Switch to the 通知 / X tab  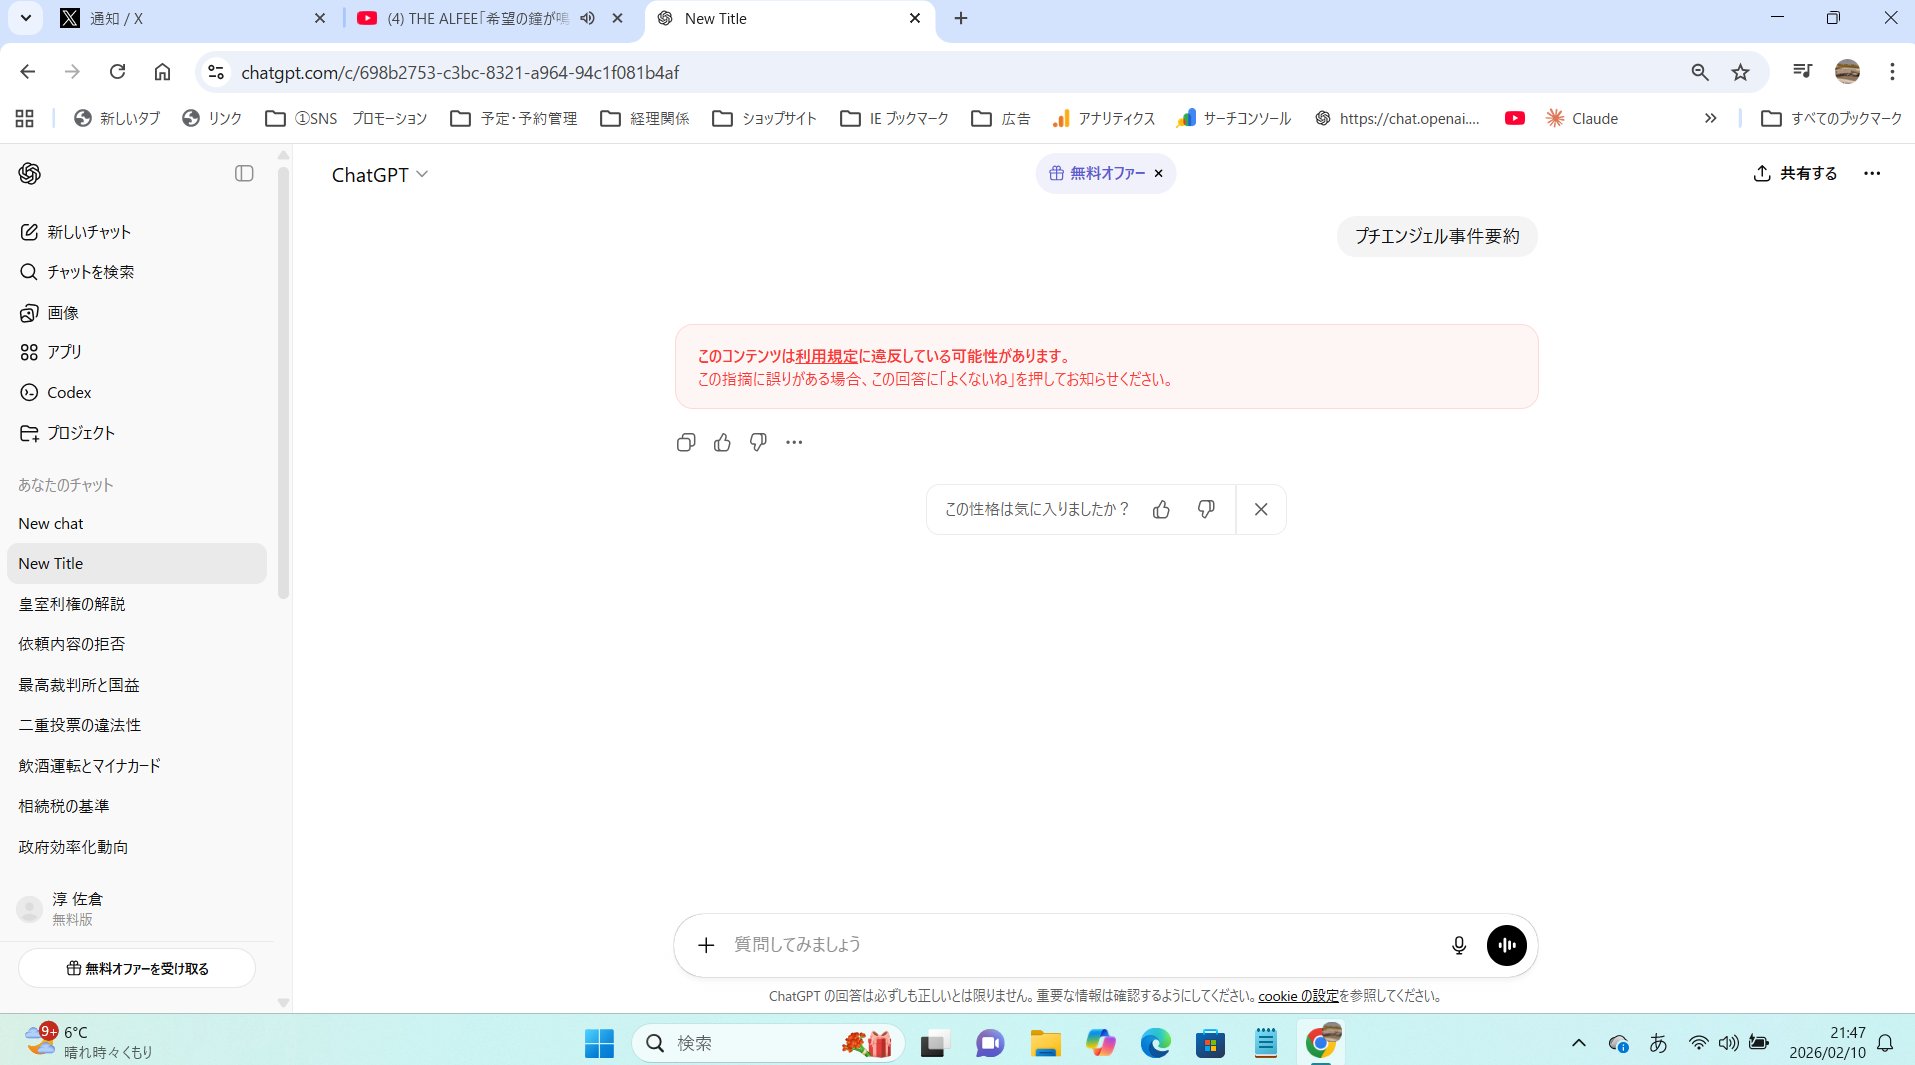tap(190, 18)
